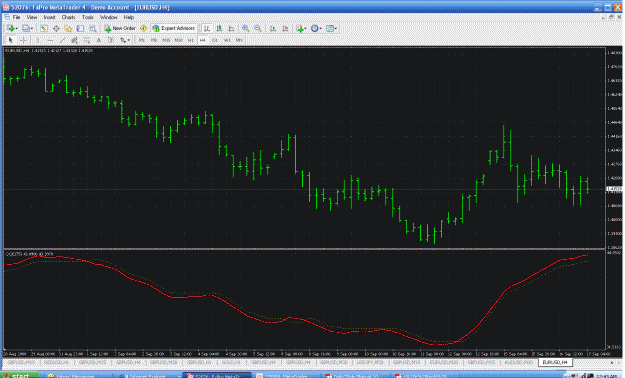The width and height of the screenshot is (625, 378).
Task: Click the Templates icon
Action: pyautogui.click(x=329, y=28)
